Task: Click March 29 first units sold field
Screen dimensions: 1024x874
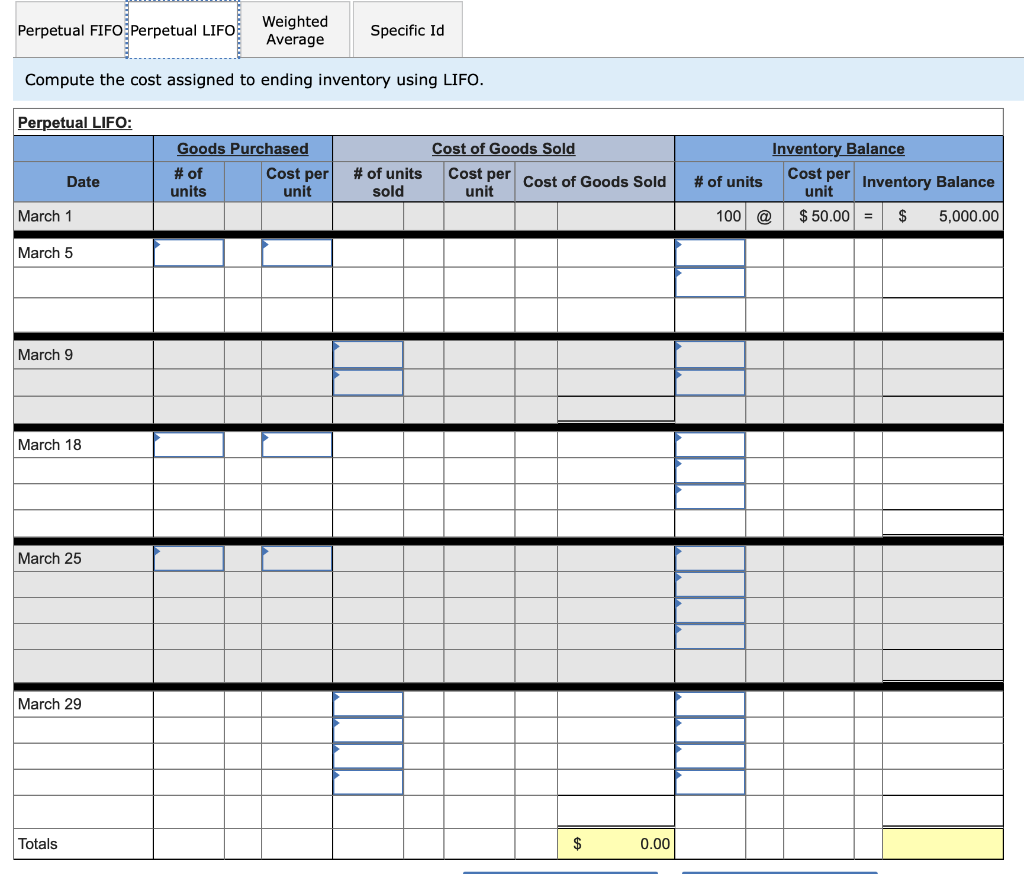Action: click(x=368, y=704)
